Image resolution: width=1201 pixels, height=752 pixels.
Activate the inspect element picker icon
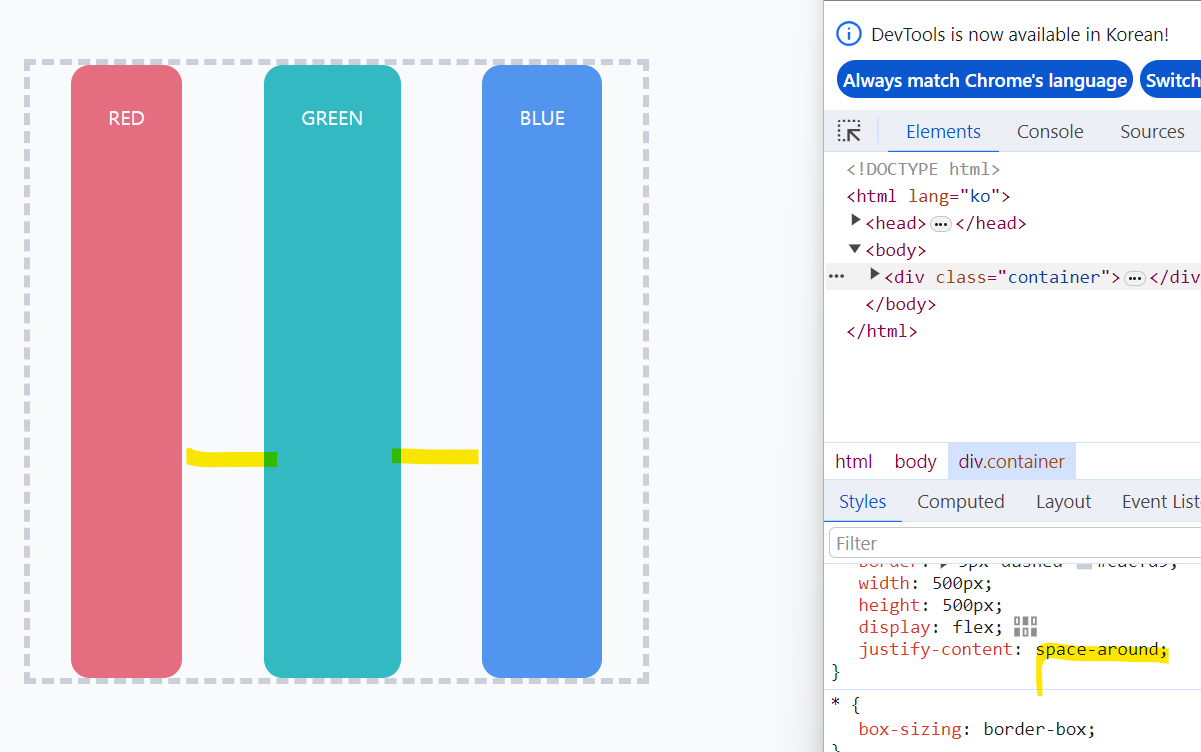(x=849, y=131)
